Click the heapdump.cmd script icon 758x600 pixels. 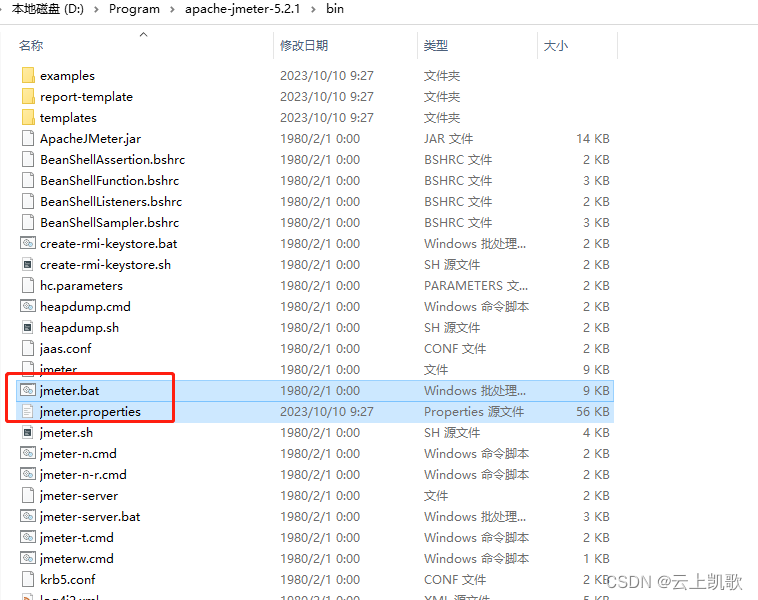click(x=28, y=307)
